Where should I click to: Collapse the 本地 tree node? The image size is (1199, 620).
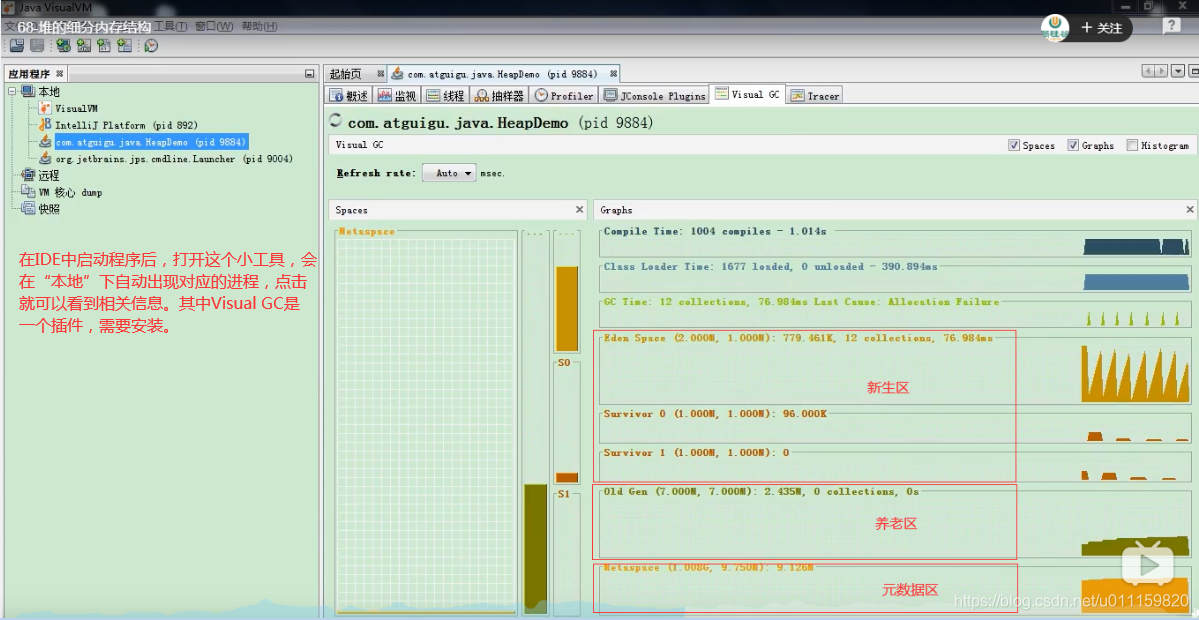[12, 92]
